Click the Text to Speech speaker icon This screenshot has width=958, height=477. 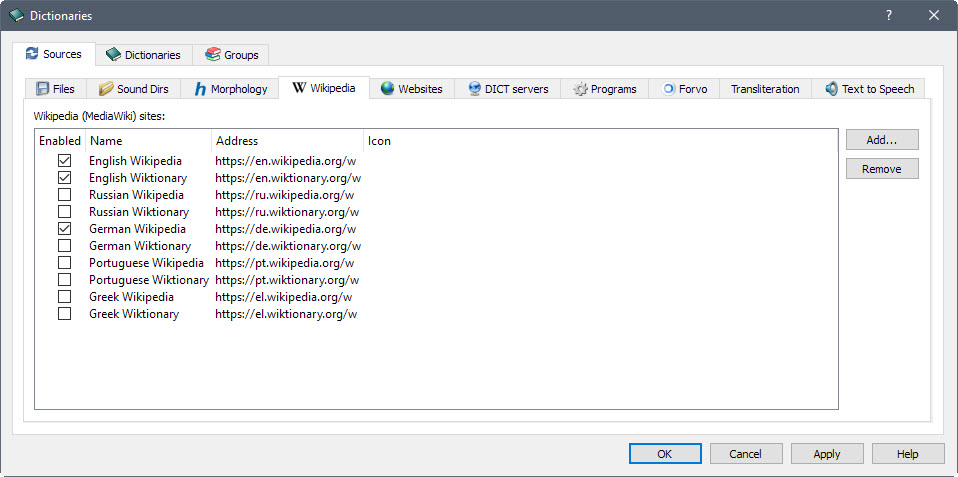(x=832, y=89)
